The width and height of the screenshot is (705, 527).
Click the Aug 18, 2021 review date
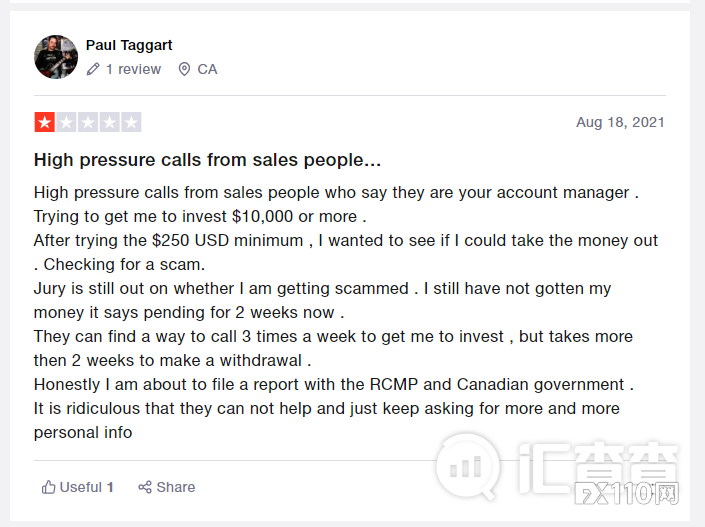click(x=620, y=122)
